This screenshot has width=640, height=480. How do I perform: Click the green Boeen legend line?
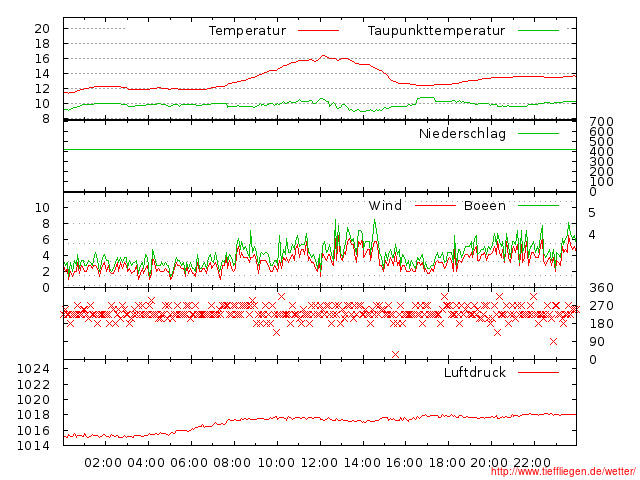click(x=538, y=206)
